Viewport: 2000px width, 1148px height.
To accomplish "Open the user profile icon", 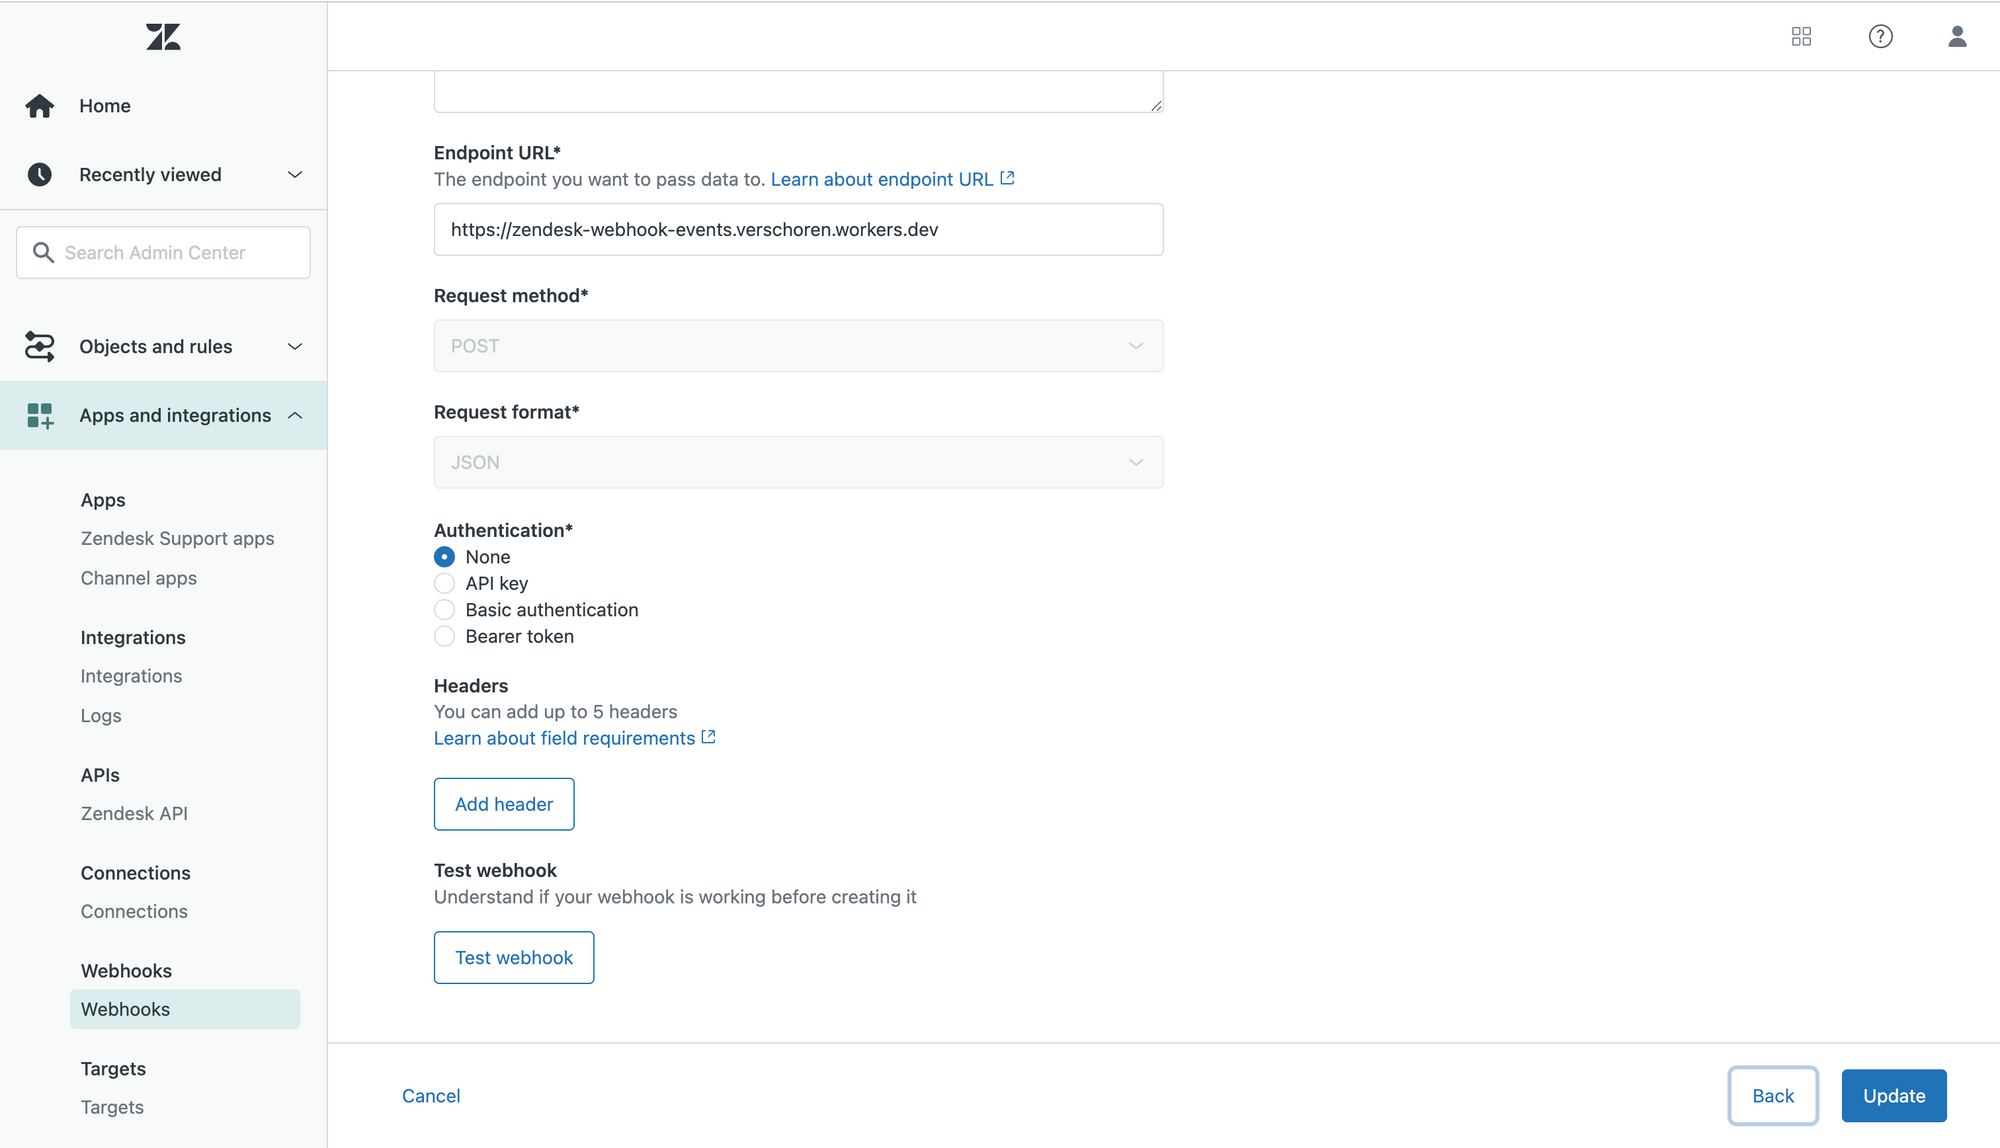I will click(x=1957, y=37).
